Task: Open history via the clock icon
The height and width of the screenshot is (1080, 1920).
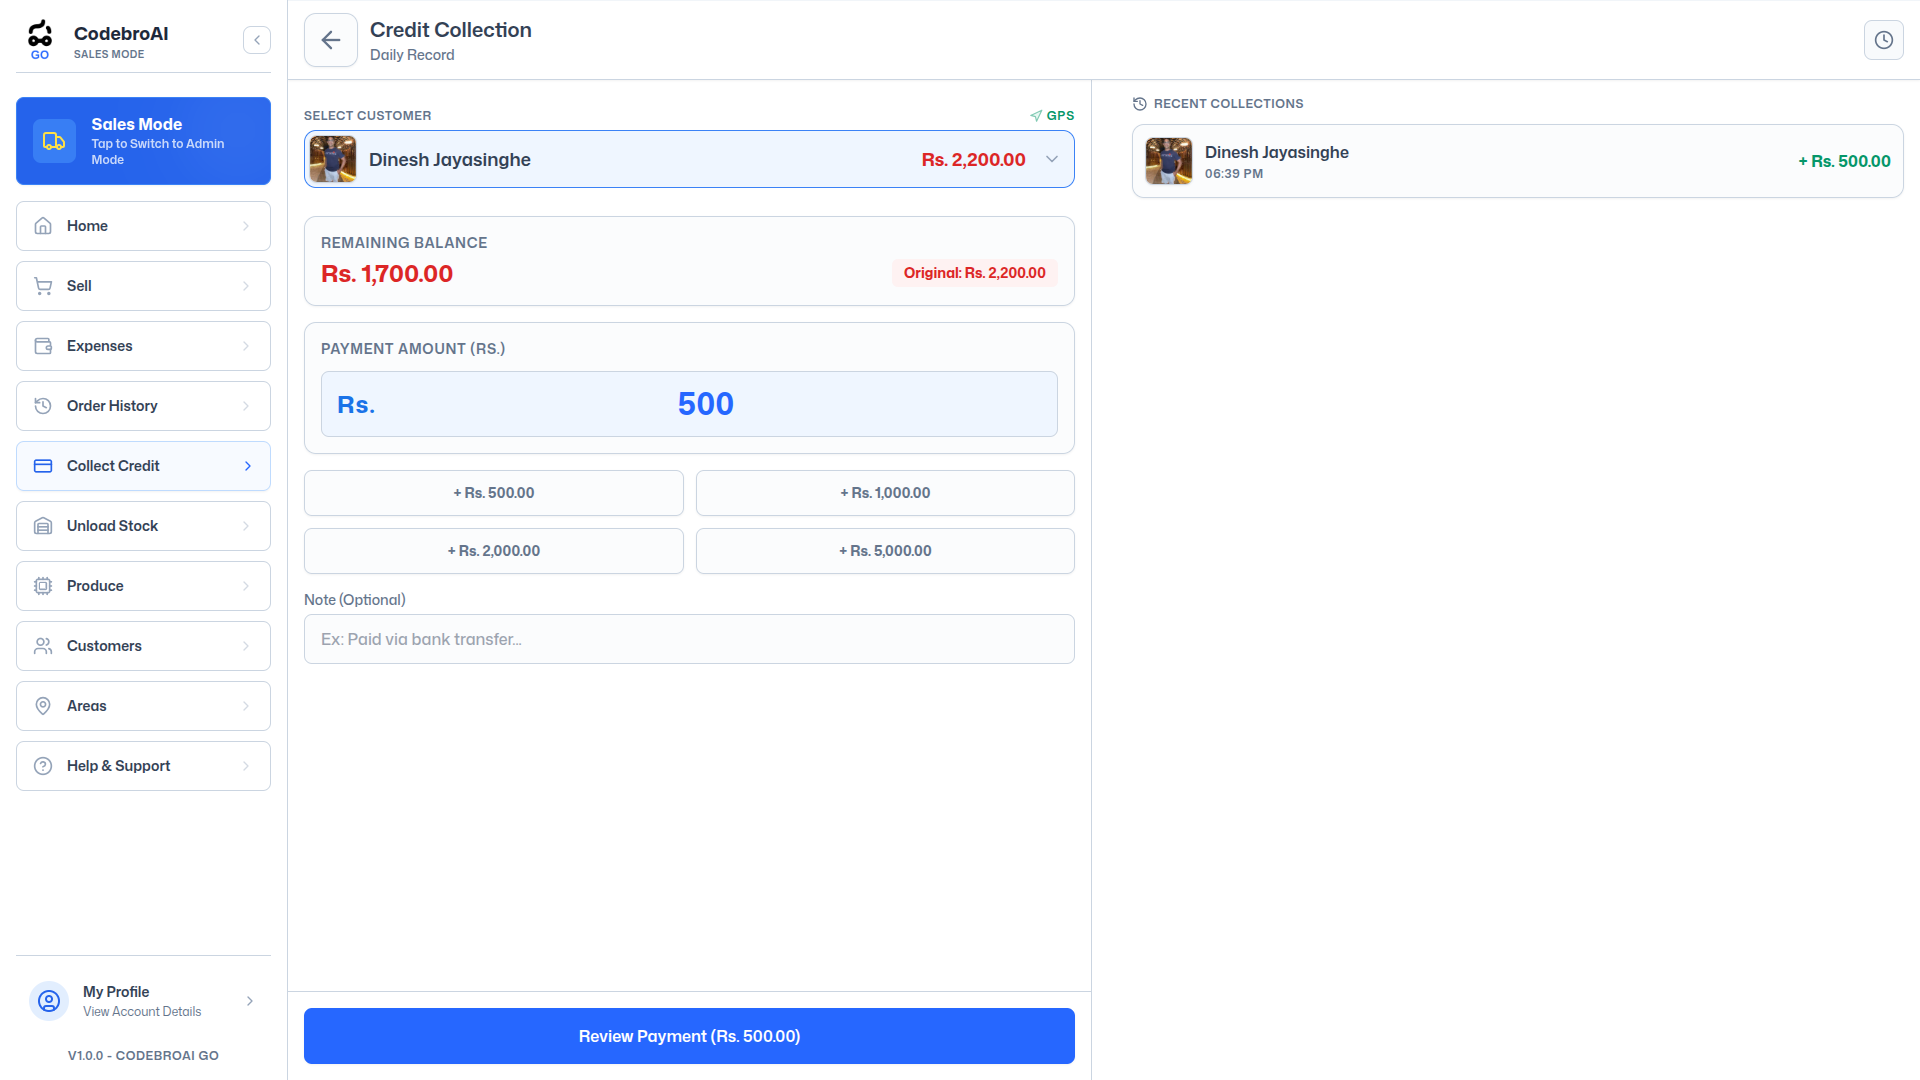Action: tap(1884, 40)
